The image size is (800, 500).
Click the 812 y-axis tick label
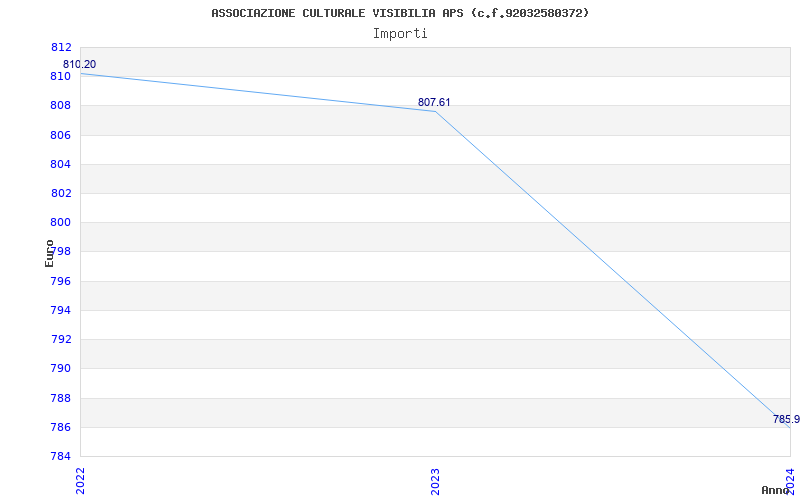61,47
